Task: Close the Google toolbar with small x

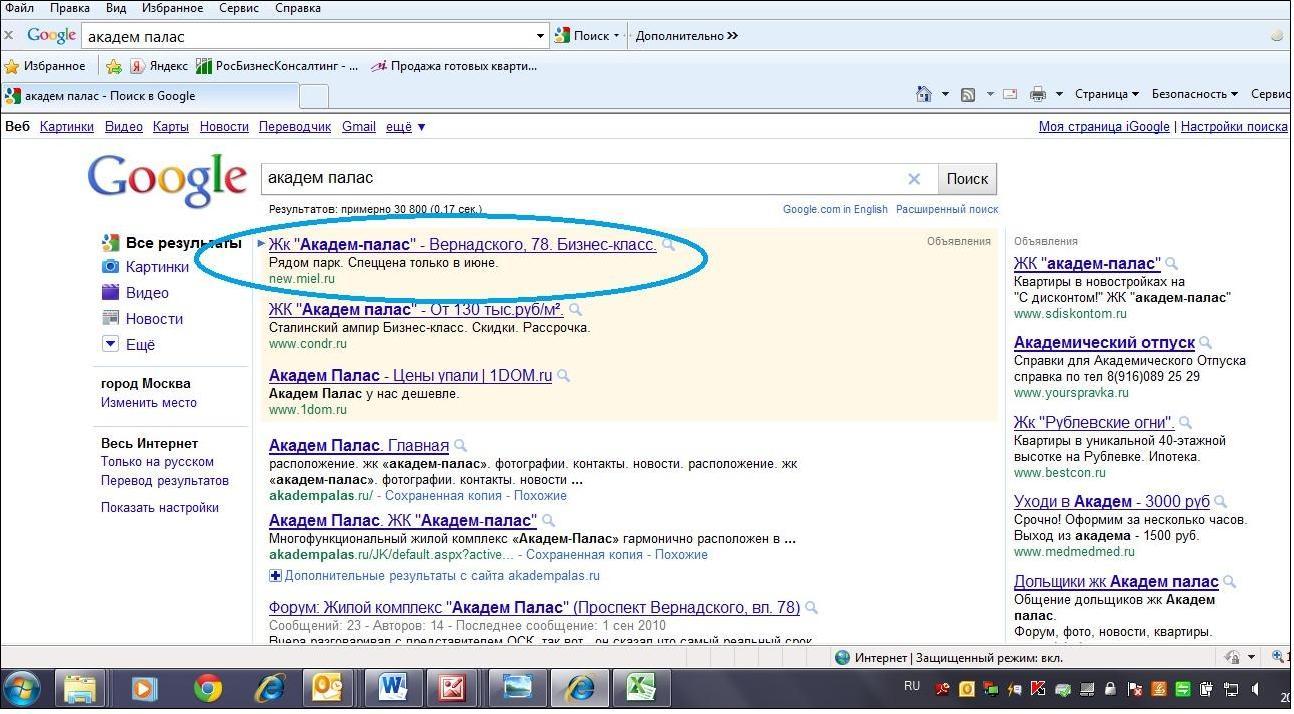Action: [x=9, y=35]
